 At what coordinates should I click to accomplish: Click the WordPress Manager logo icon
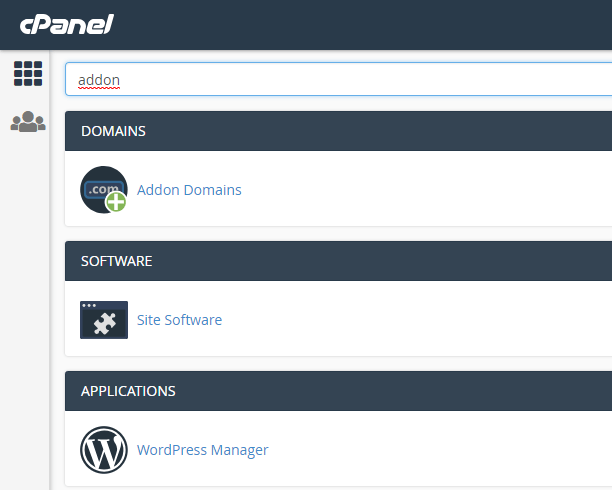point(104,450)
